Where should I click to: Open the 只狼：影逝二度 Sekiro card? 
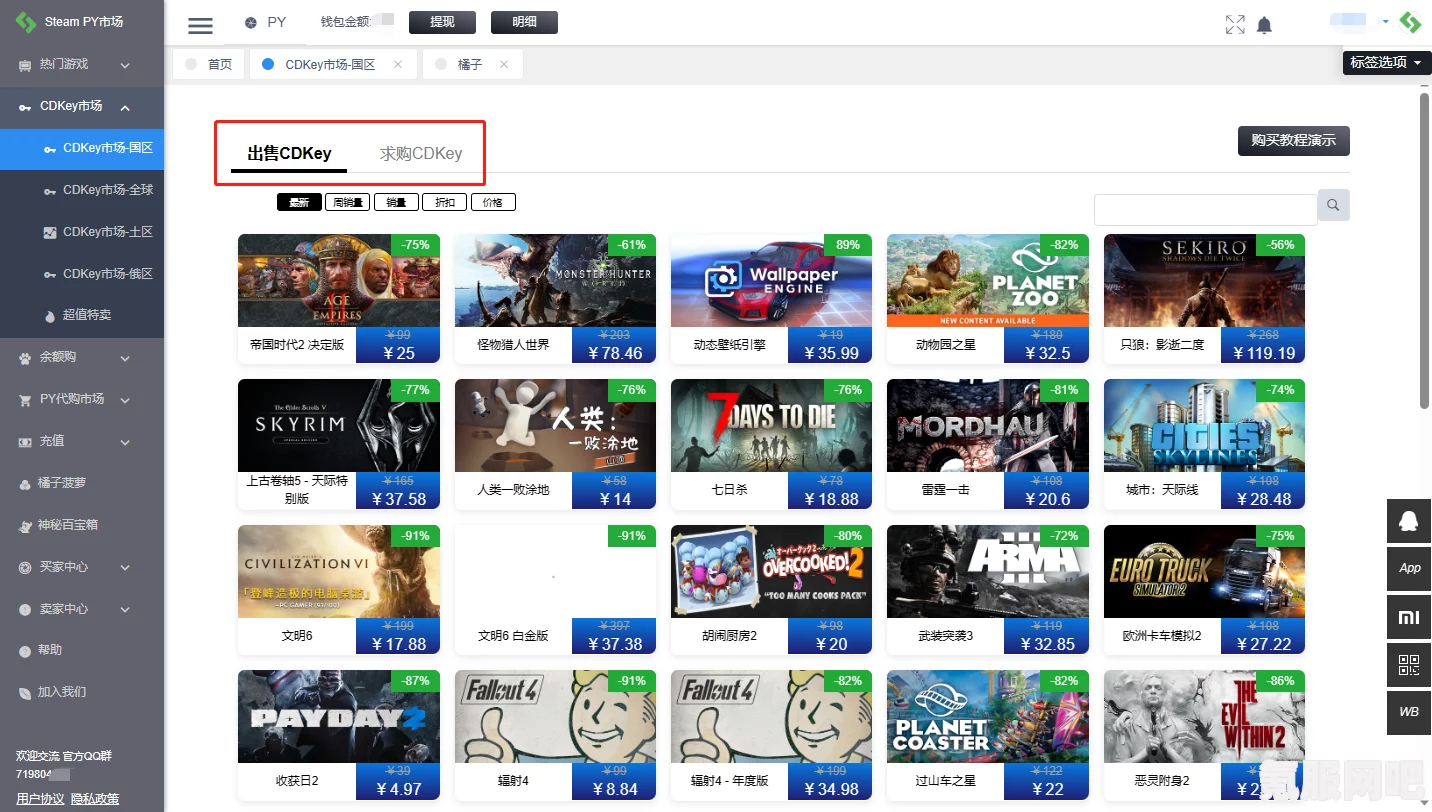pyautogui.click(x=1204, y=299)
